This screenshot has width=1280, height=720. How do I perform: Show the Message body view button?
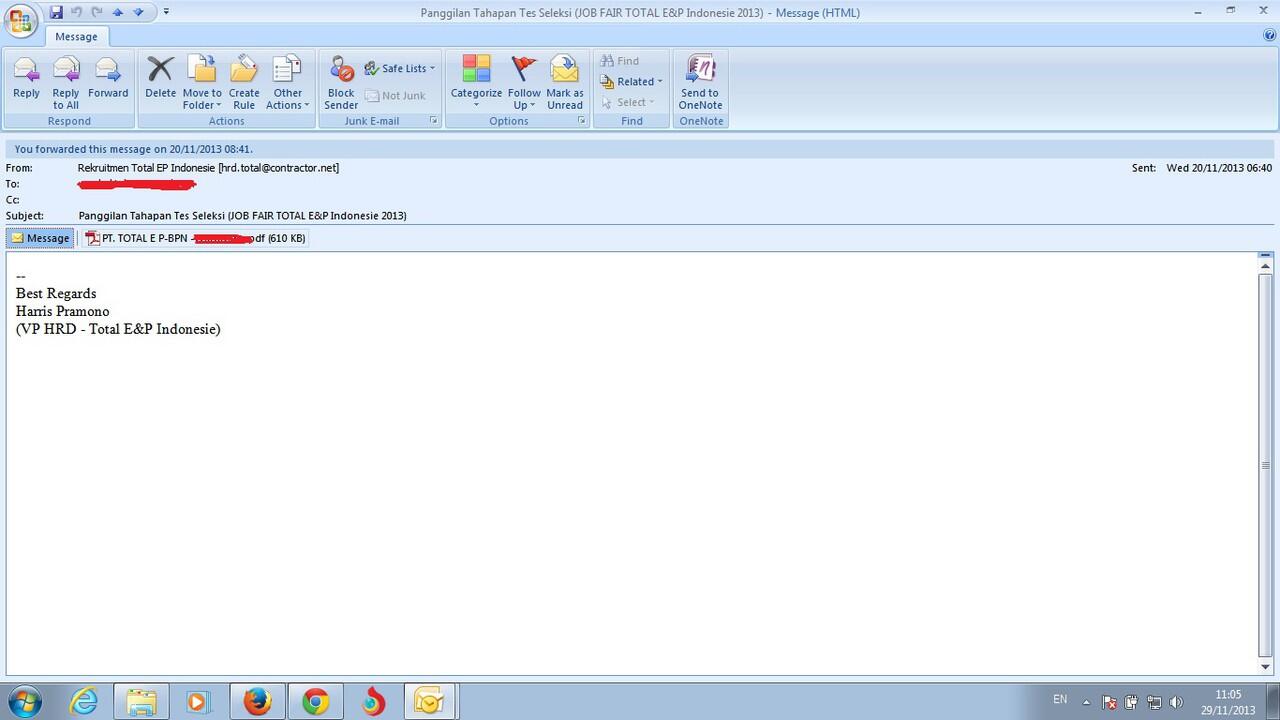(x=40, y=238)
